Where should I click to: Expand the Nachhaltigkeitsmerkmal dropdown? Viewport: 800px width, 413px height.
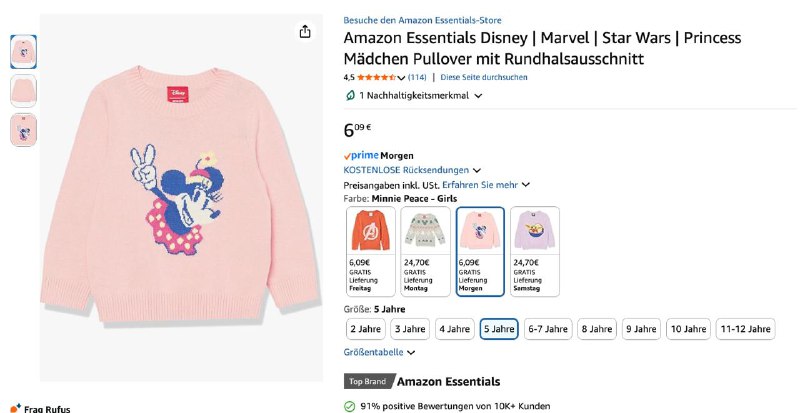coord(478,96)
